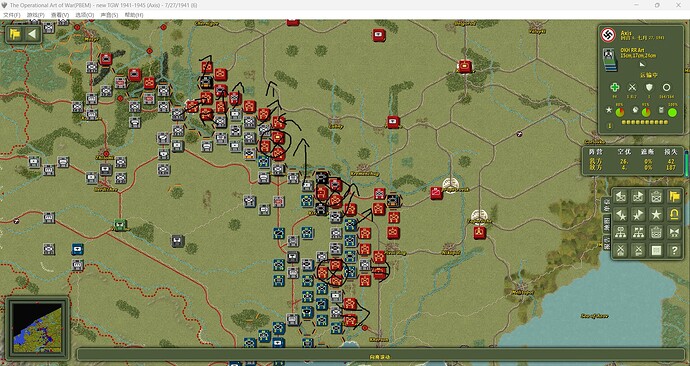Click the Axis swastika faction emblem

[608, 35]
